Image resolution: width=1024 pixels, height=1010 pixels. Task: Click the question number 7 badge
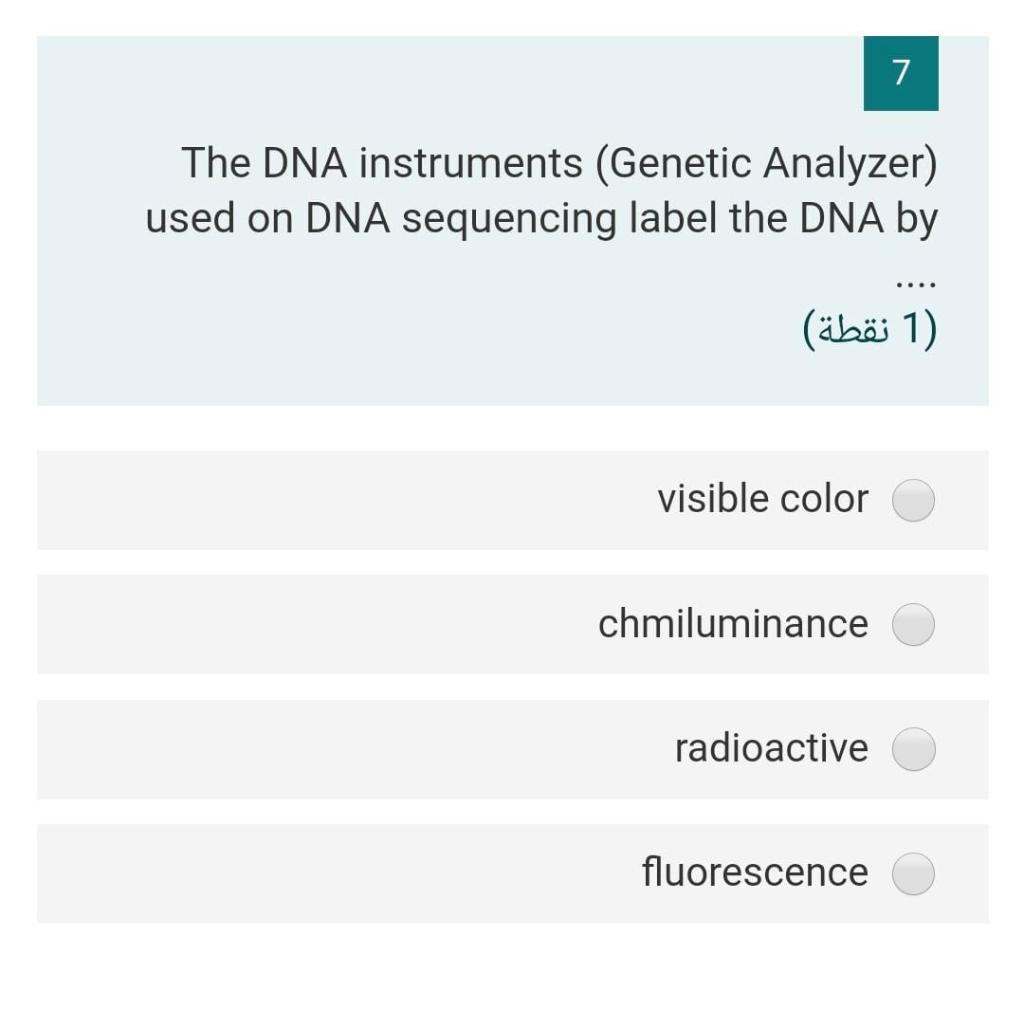(900, 73)
